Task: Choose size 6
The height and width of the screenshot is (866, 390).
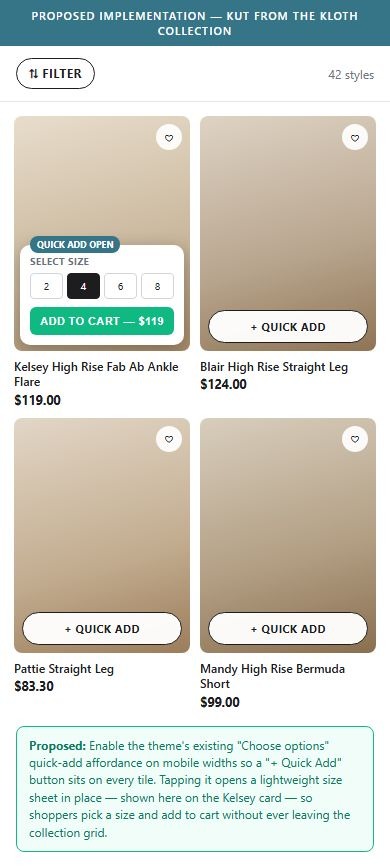Action: [x=120, y=286]
